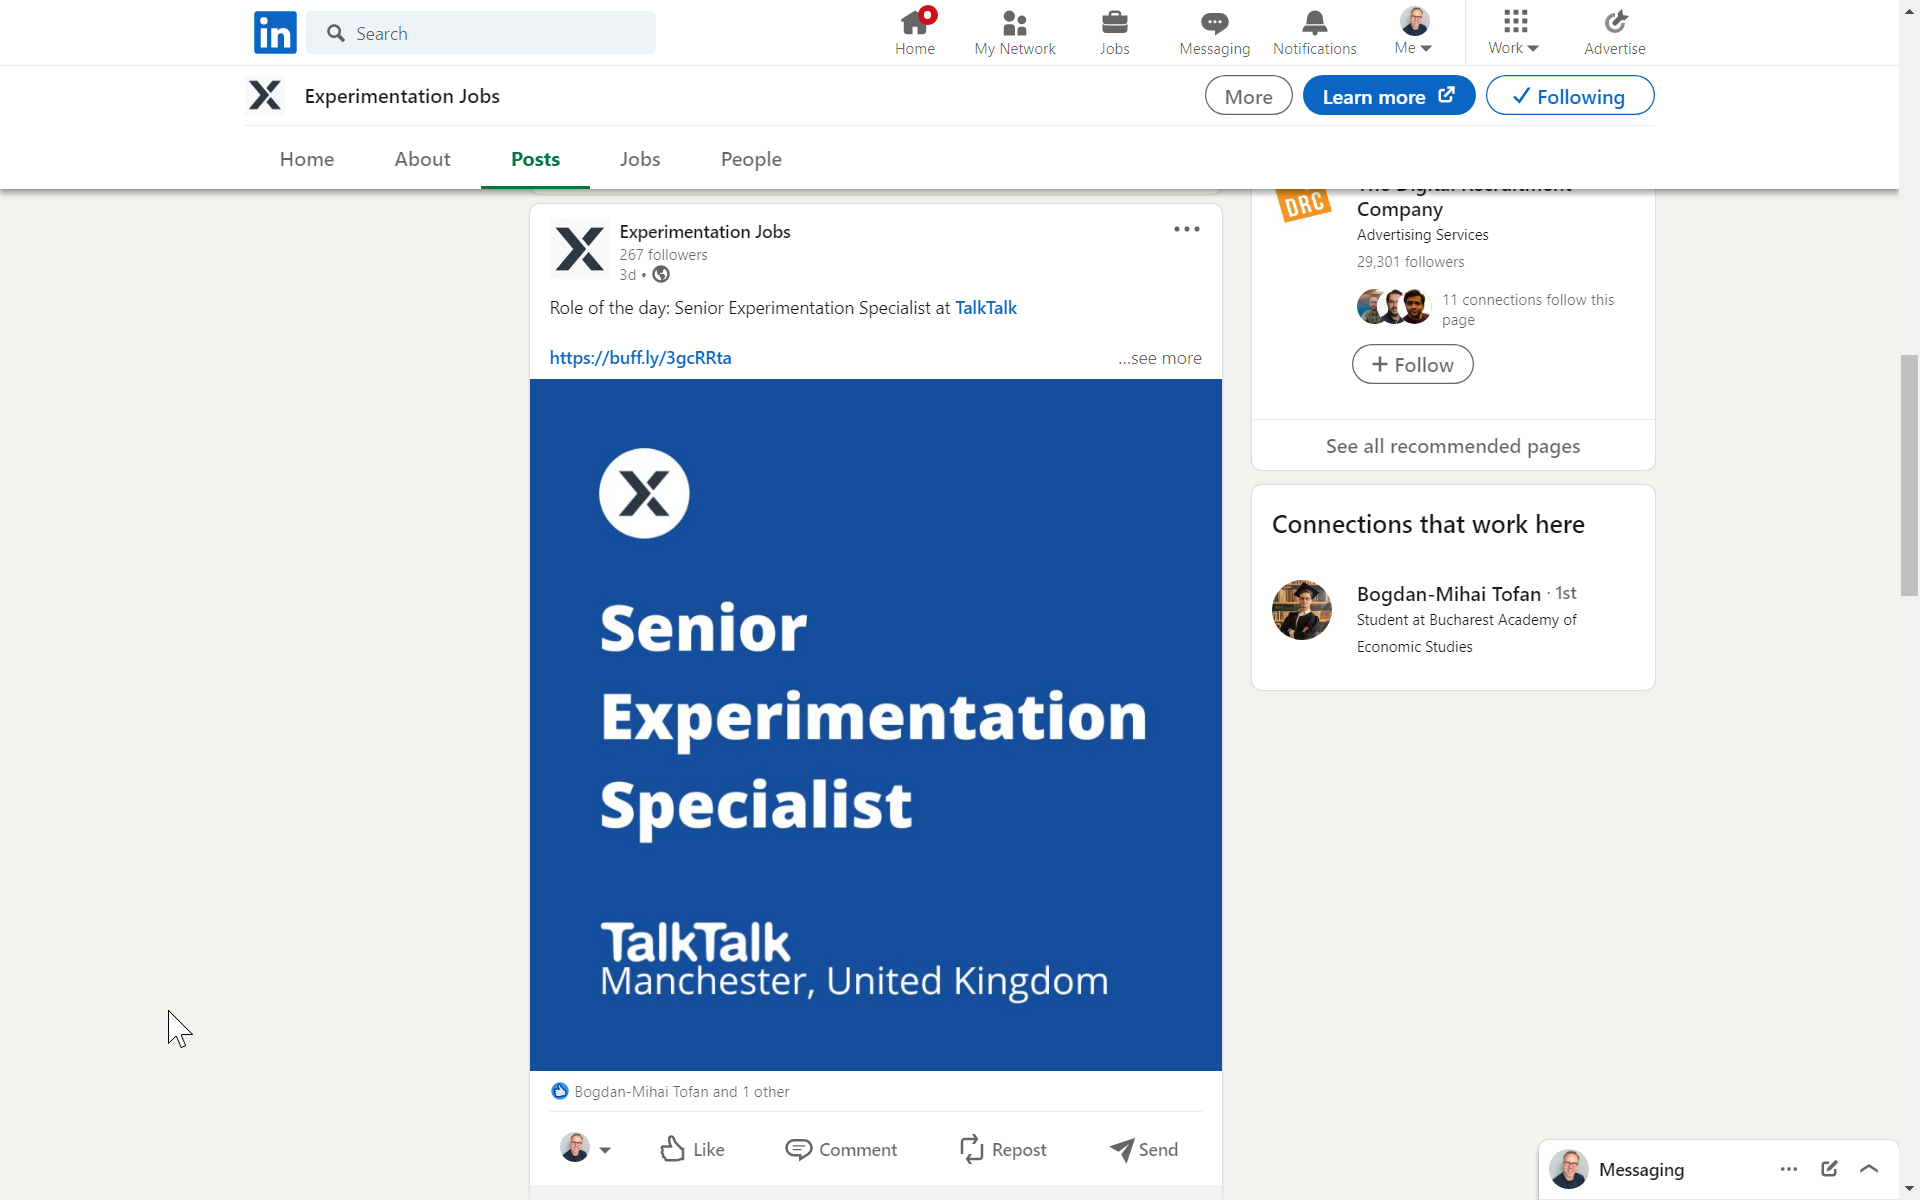
Task: Expand the Me profile menu
Action: click(1413, 33)
